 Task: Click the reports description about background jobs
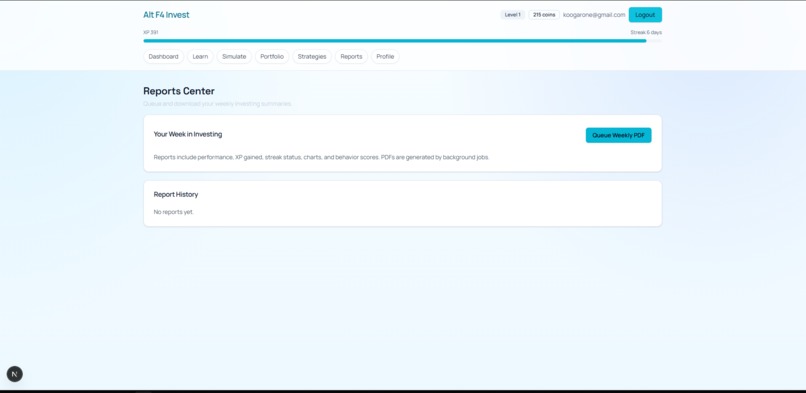click(x=321, y=157)
